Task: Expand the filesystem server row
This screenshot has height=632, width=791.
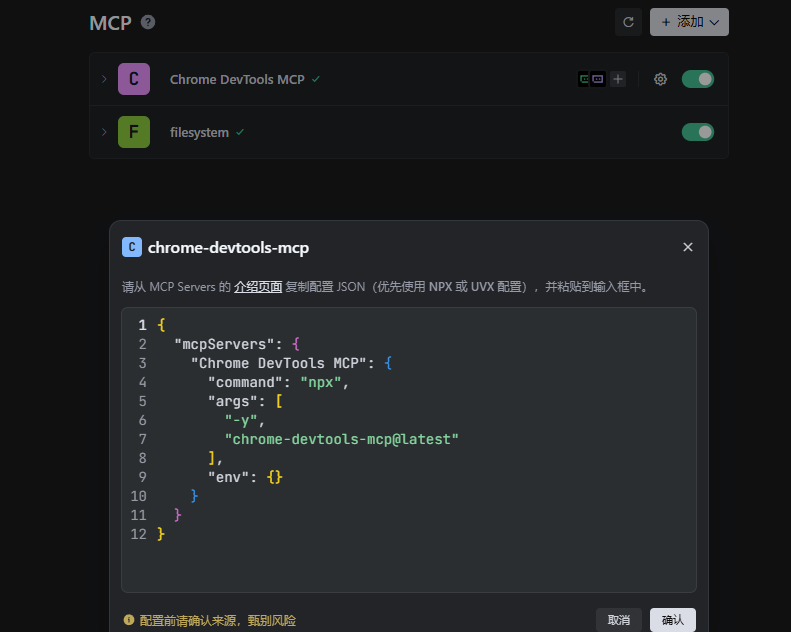Action: tap(104, 132)
